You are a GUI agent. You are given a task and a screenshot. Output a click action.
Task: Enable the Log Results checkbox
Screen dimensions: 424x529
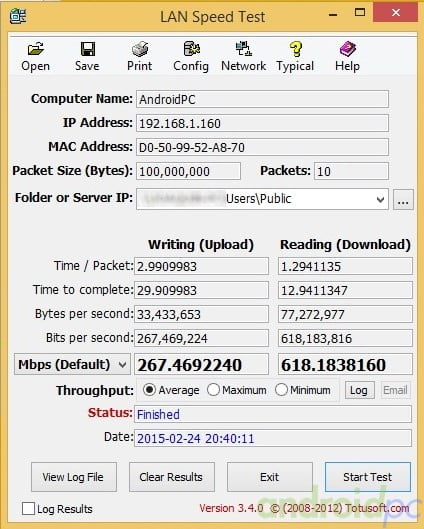(28, 508)
